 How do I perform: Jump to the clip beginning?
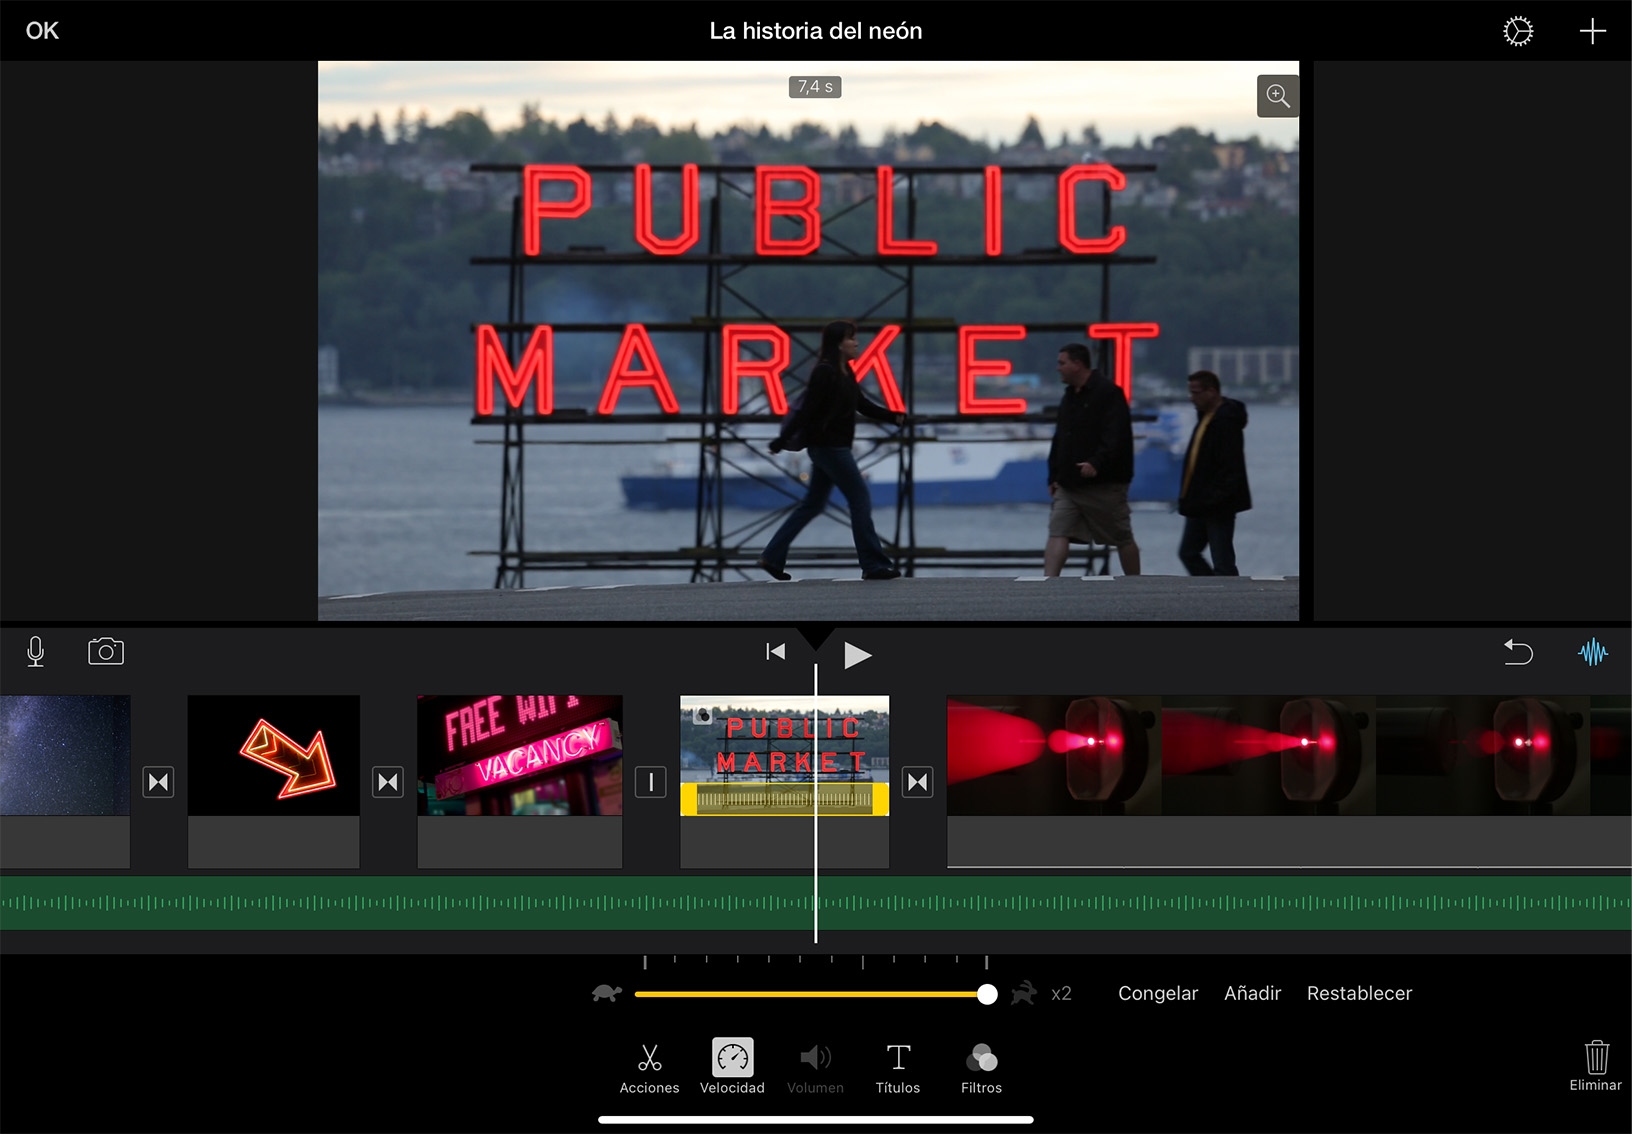[x=775, y=652]
